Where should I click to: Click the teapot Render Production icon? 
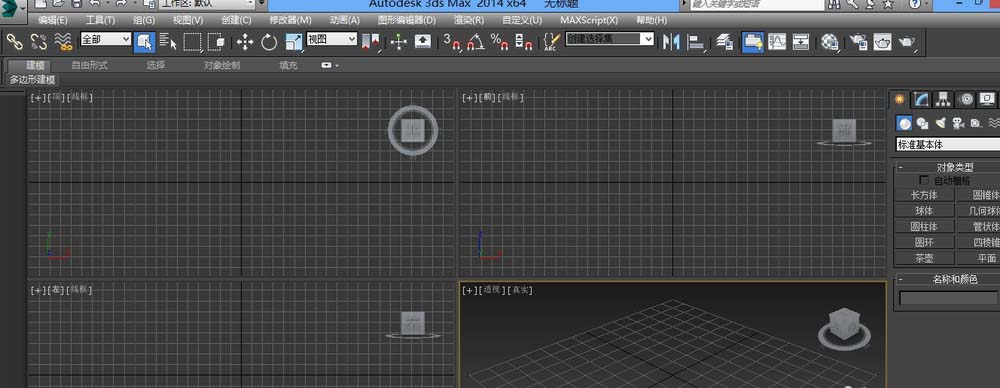point(907,42)
